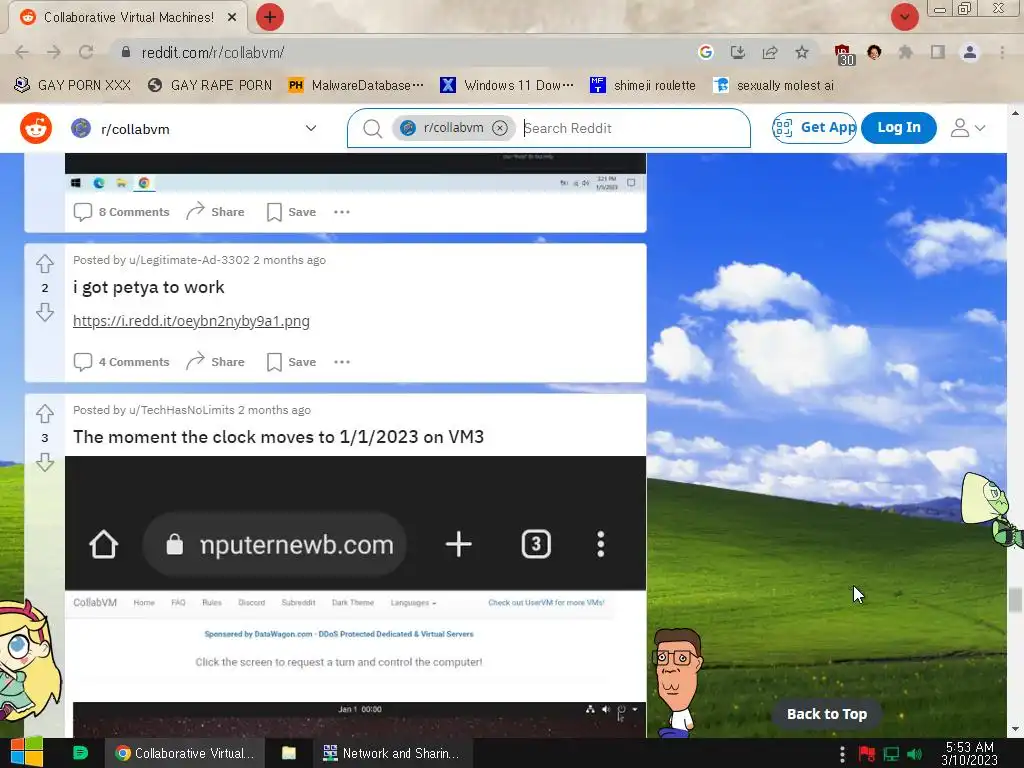Click the install/download page icon in address bar
This screenshot has width=1024, height=768.
click(738, 52)
